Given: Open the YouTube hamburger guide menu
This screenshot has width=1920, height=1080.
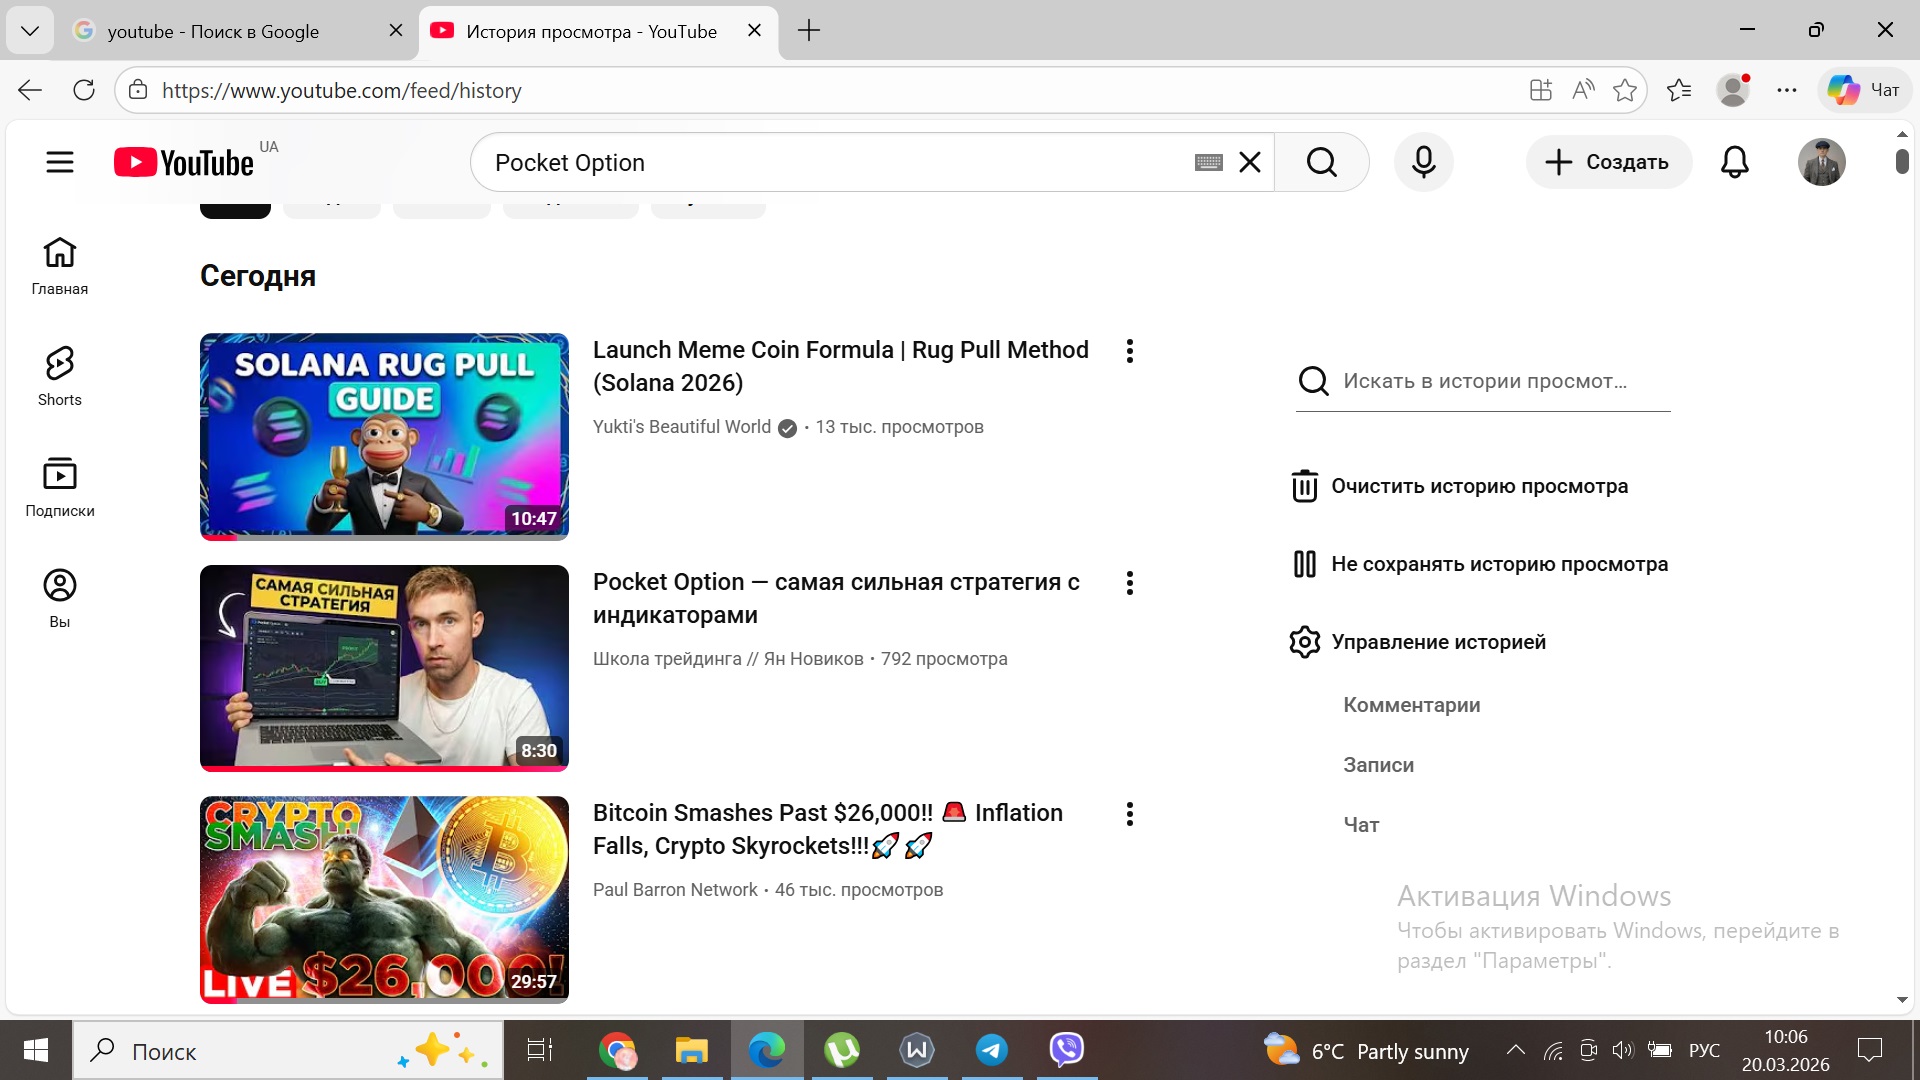Looking at the screenshot, I should (x=60, y=162).
